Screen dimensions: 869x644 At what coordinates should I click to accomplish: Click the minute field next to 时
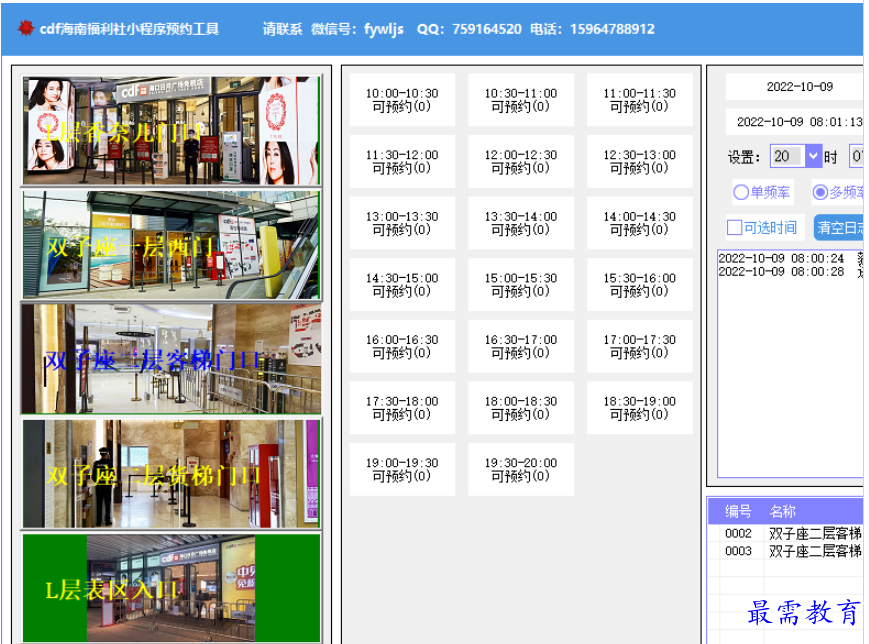(856, 156)
